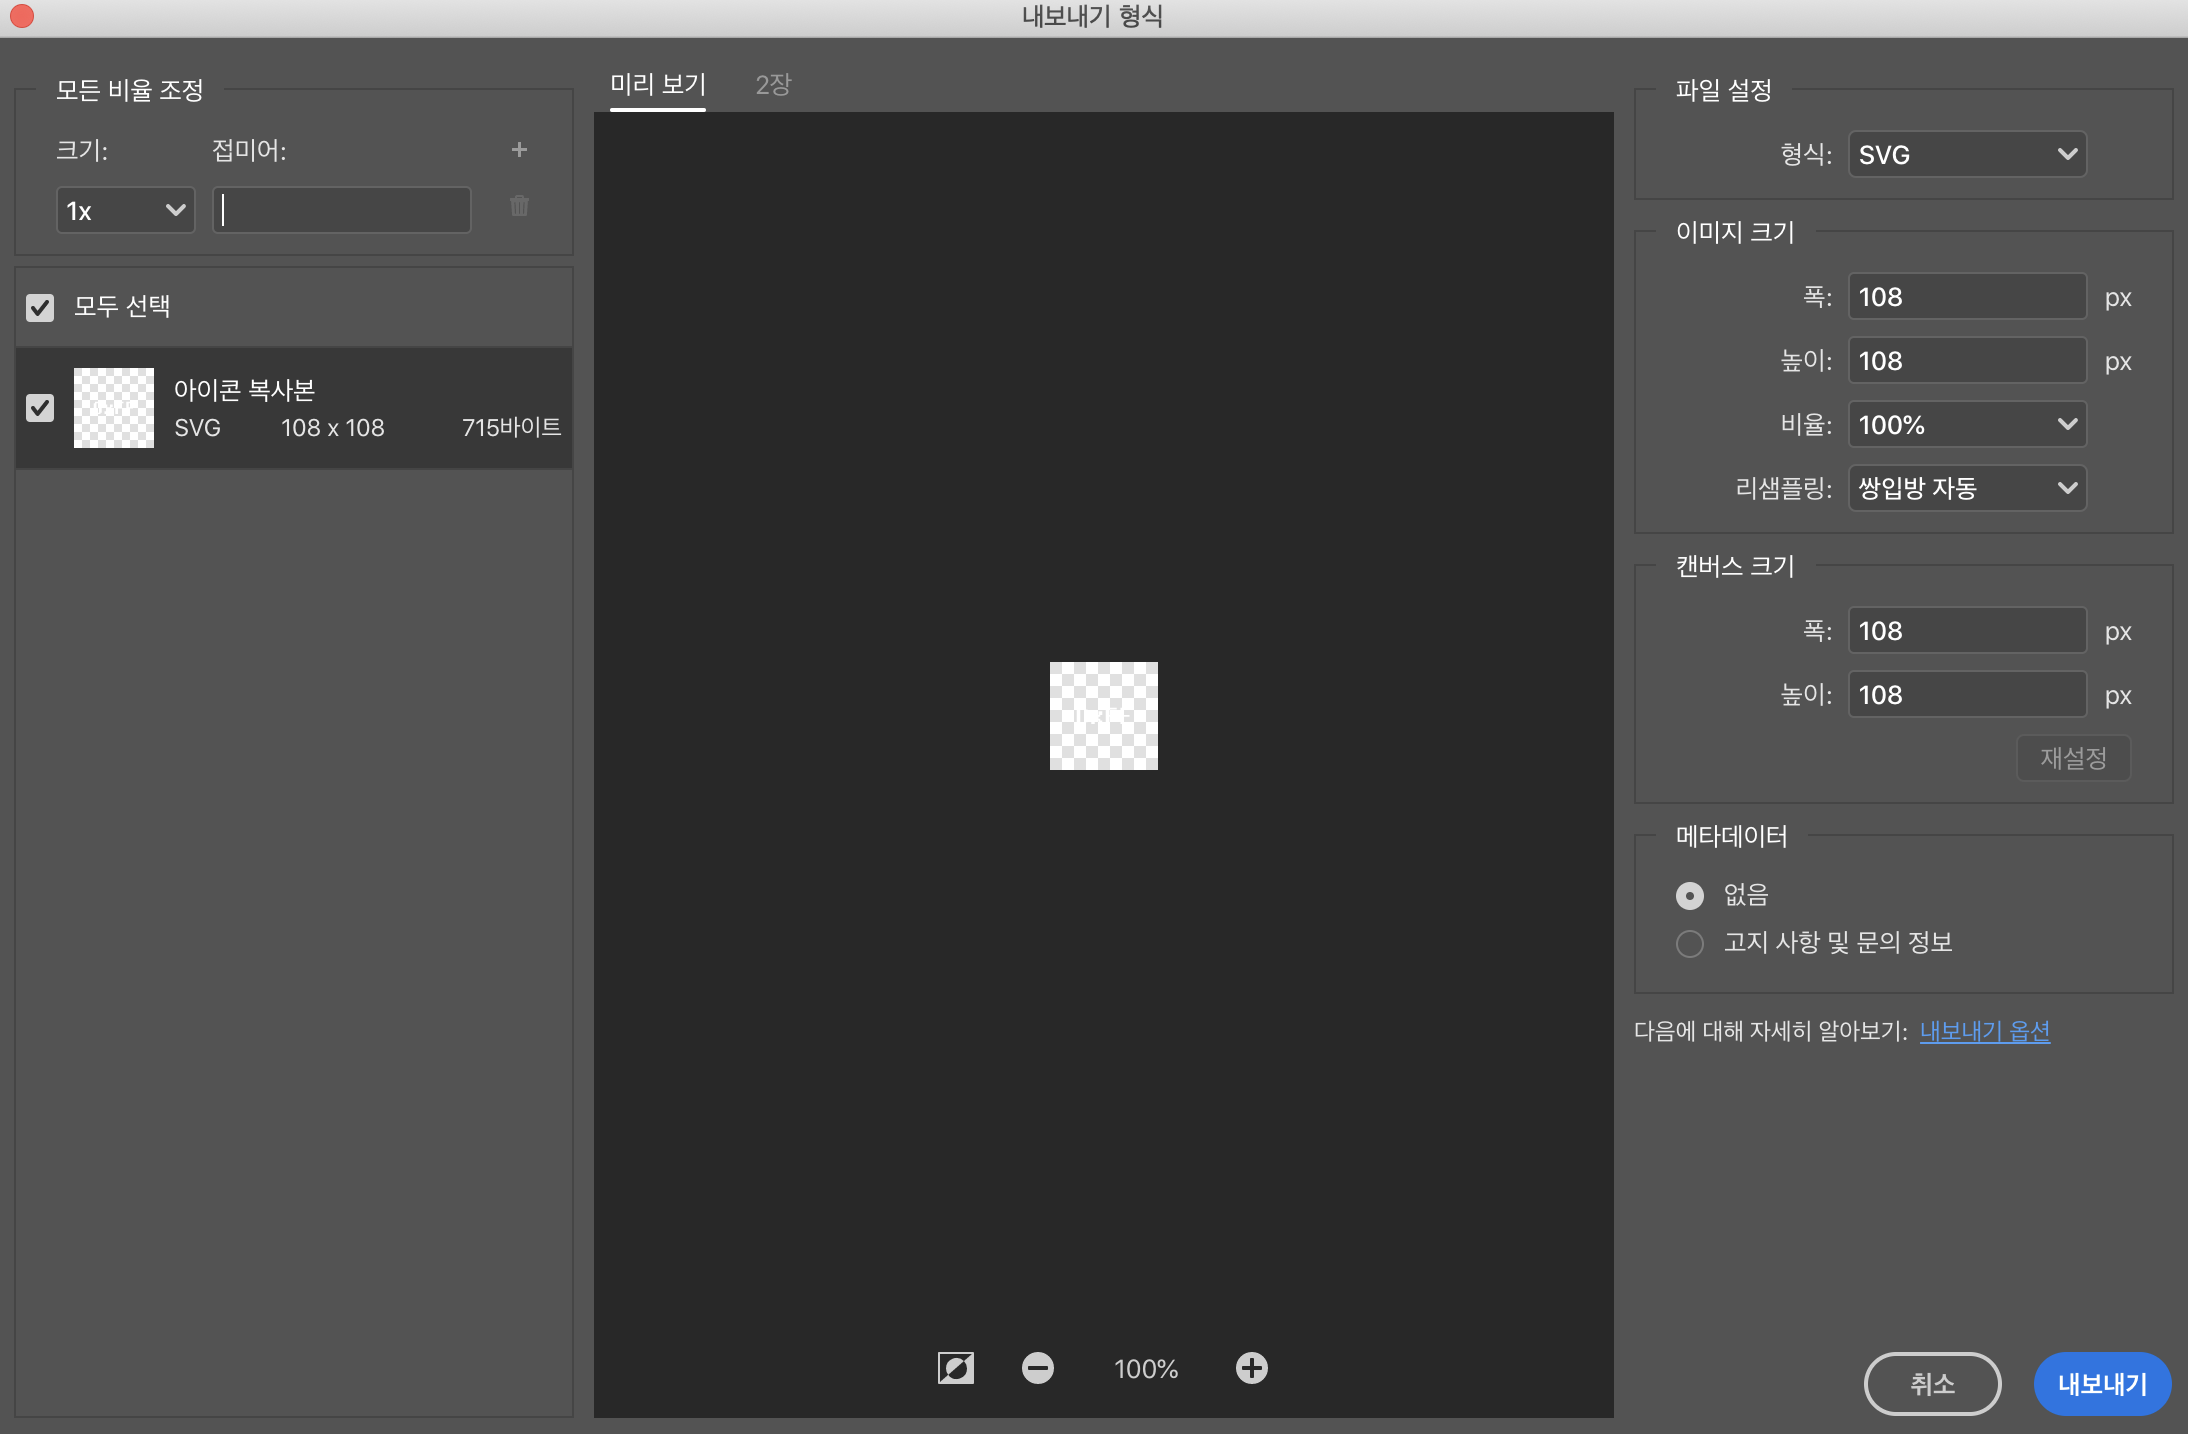Toggle the 아이콘 복사본 asset checkbox
This screenshot has height=1434, width=2188.
click(x=40, y=408)
